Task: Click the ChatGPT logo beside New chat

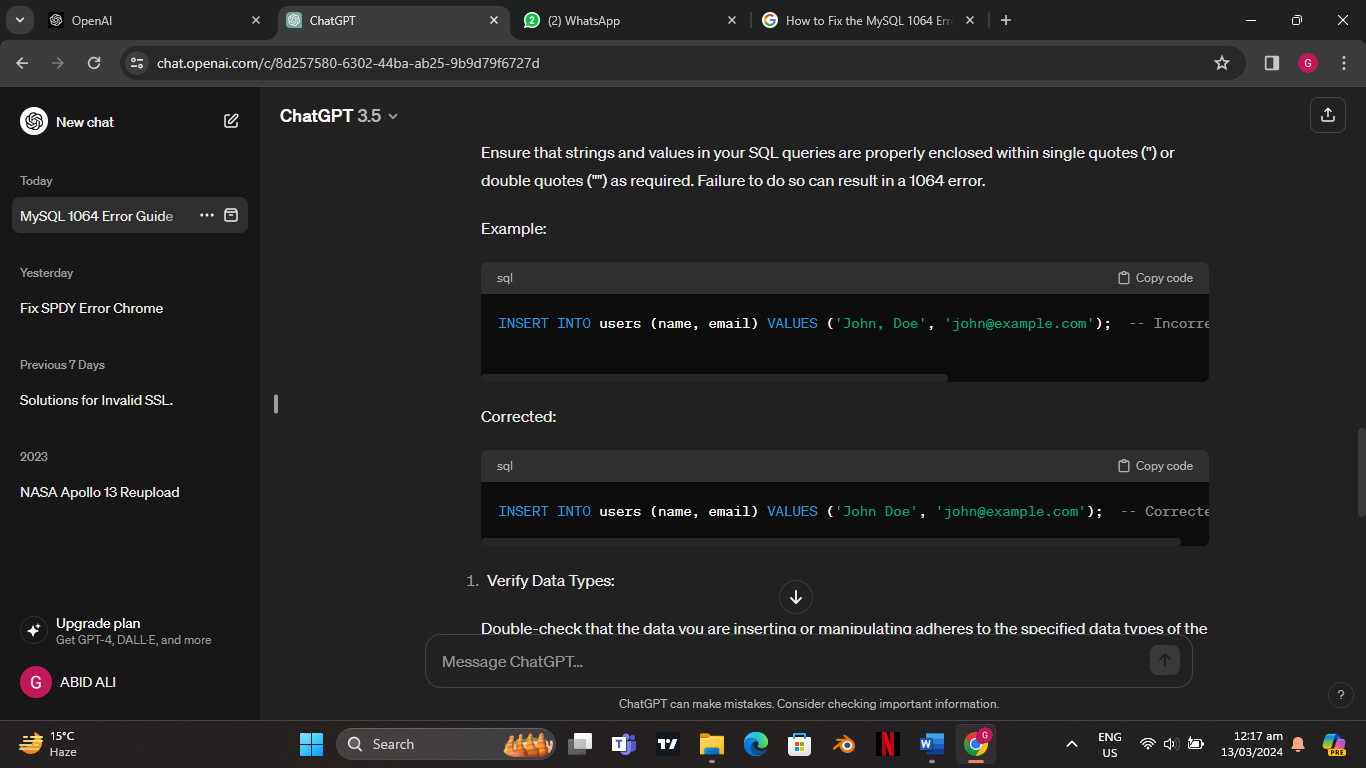Action: [x=34, y=121]
